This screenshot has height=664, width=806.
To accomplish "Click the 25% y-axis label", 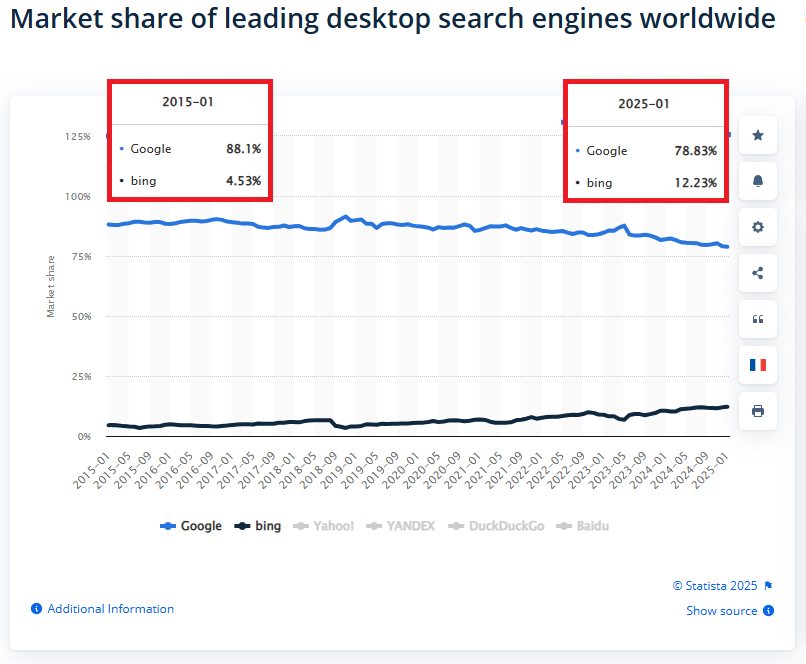I will pos(81,377).
